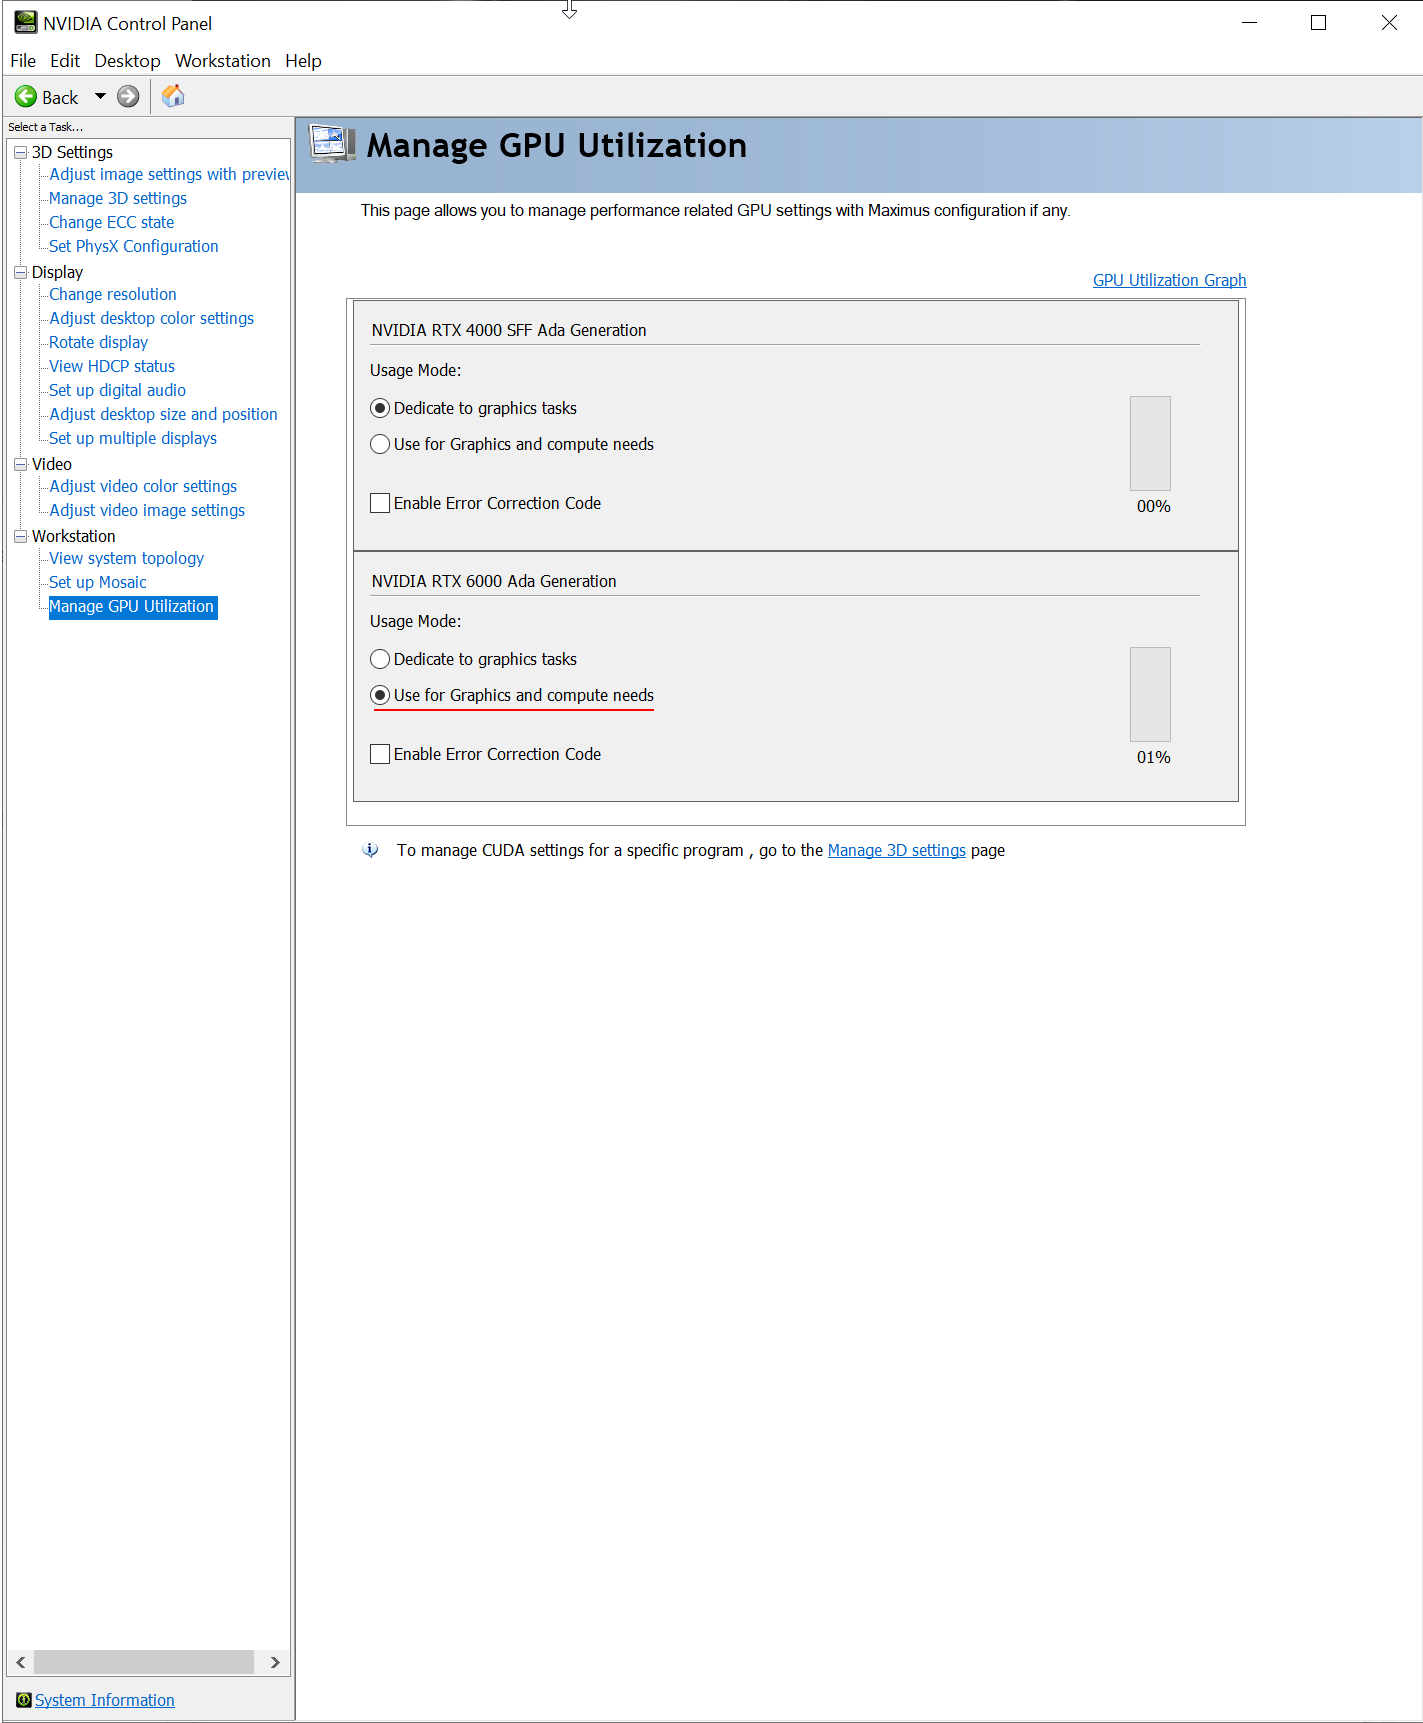1423x1723 pixels.
Task: Open Set up Mosaic
Action: (98, 582)
